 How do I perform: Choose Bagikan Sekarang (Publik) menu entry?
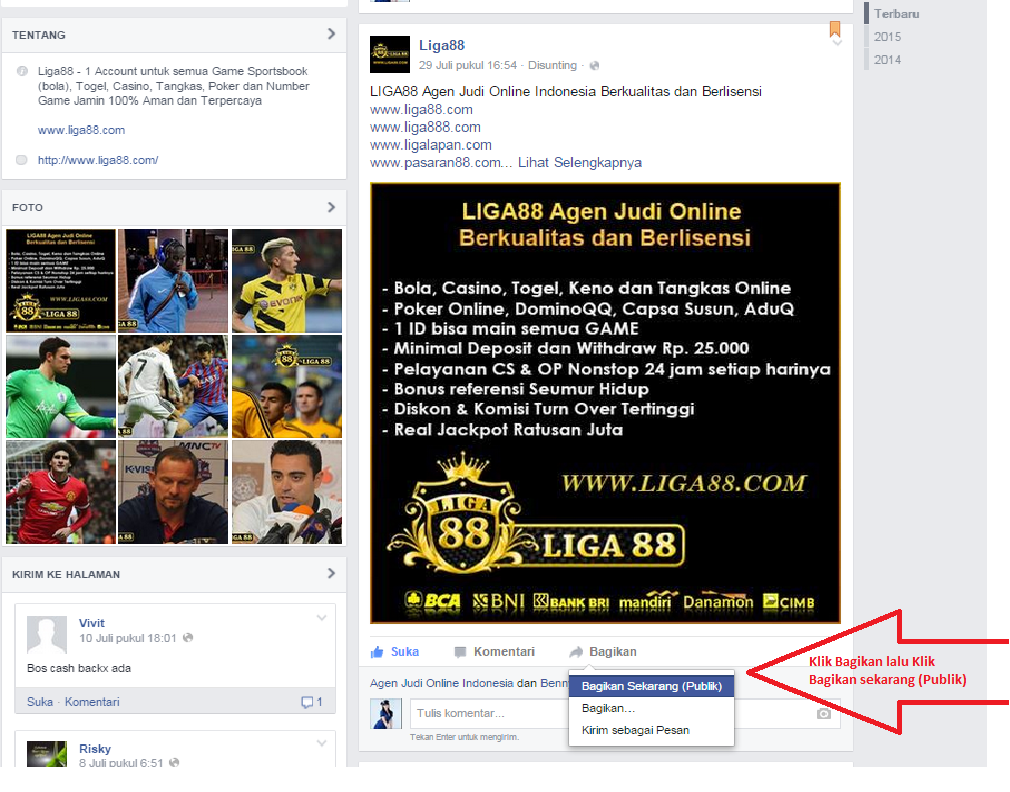pyautogui.click(x=651, y=686)
